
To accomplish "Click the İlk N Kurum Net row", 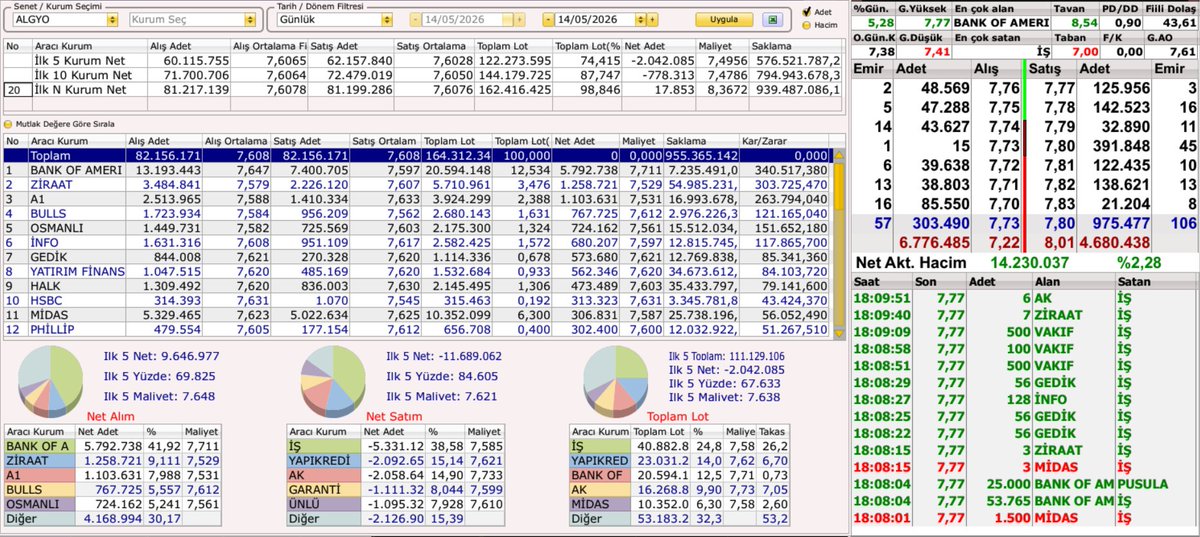I will 422,90.
